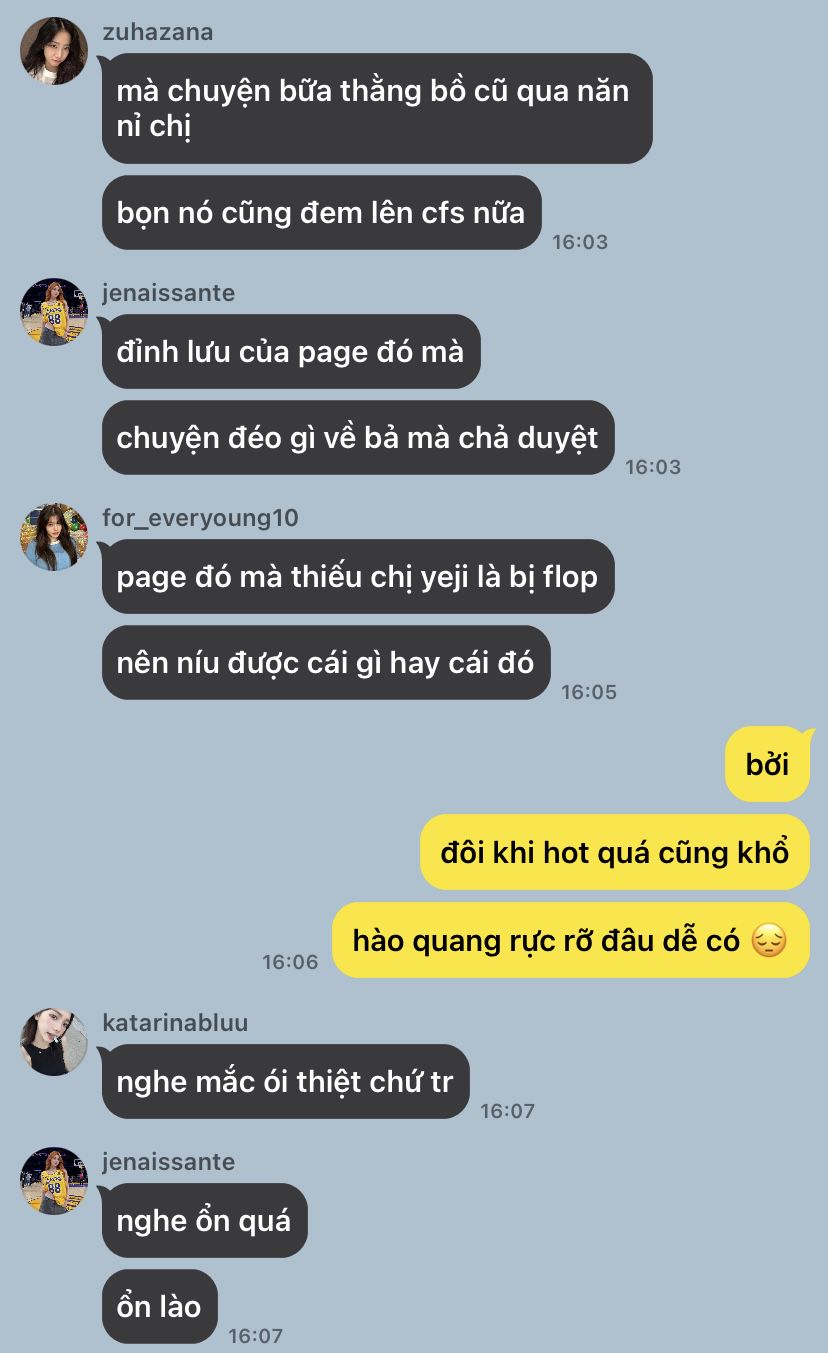Viewport: 828px width, 1353px height.
Task: Click the username zuhazana
Action: pos(158,32)
